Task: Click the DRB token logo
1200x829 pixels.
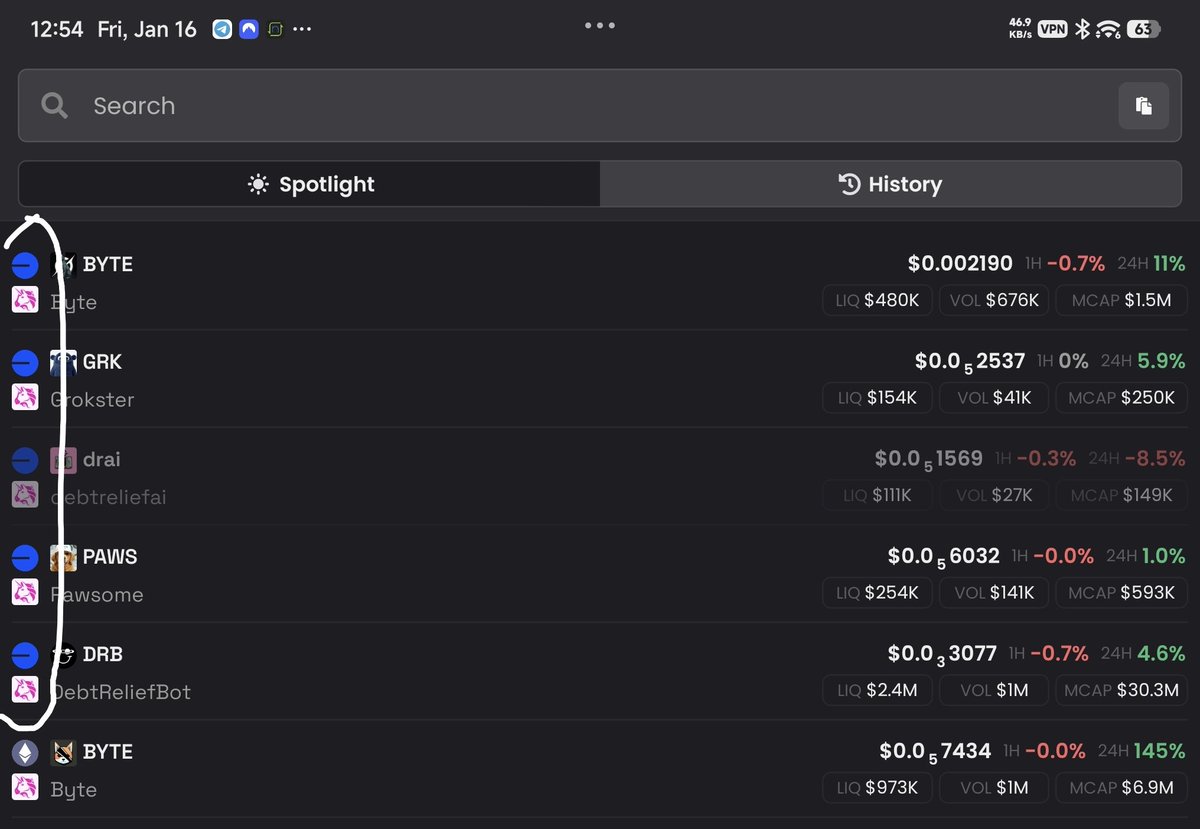Action: tap(63, 655)
